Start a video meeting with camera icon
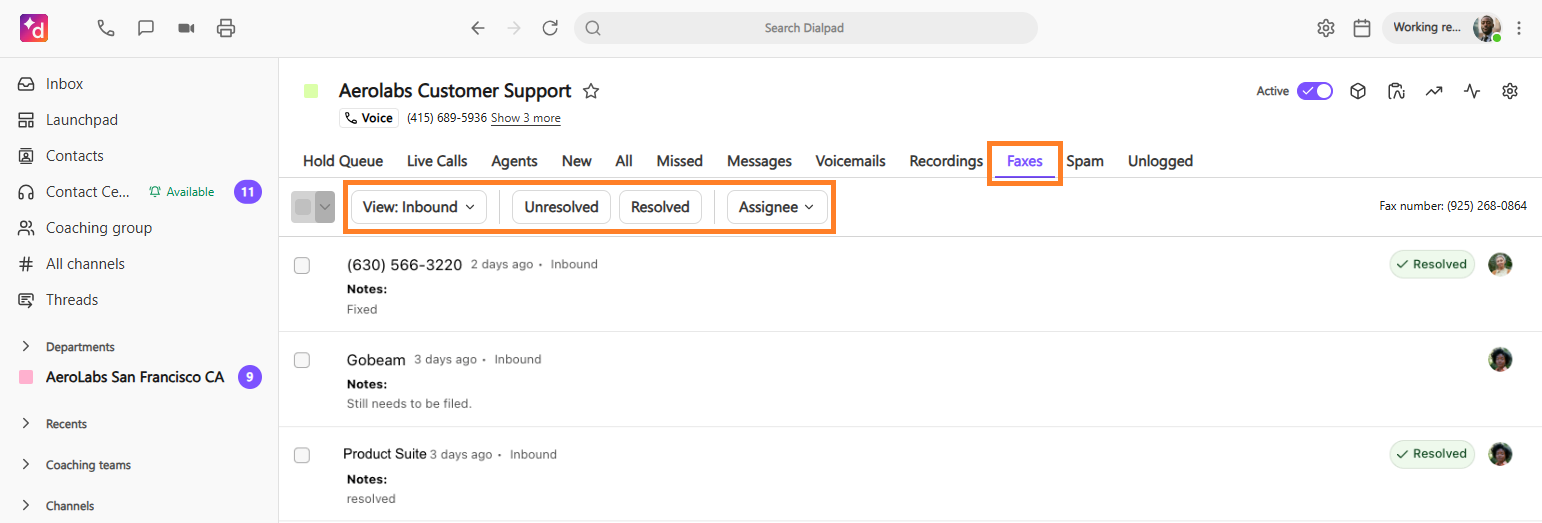The width and height of the screenshot is (1542, 523). pos(186,28)
